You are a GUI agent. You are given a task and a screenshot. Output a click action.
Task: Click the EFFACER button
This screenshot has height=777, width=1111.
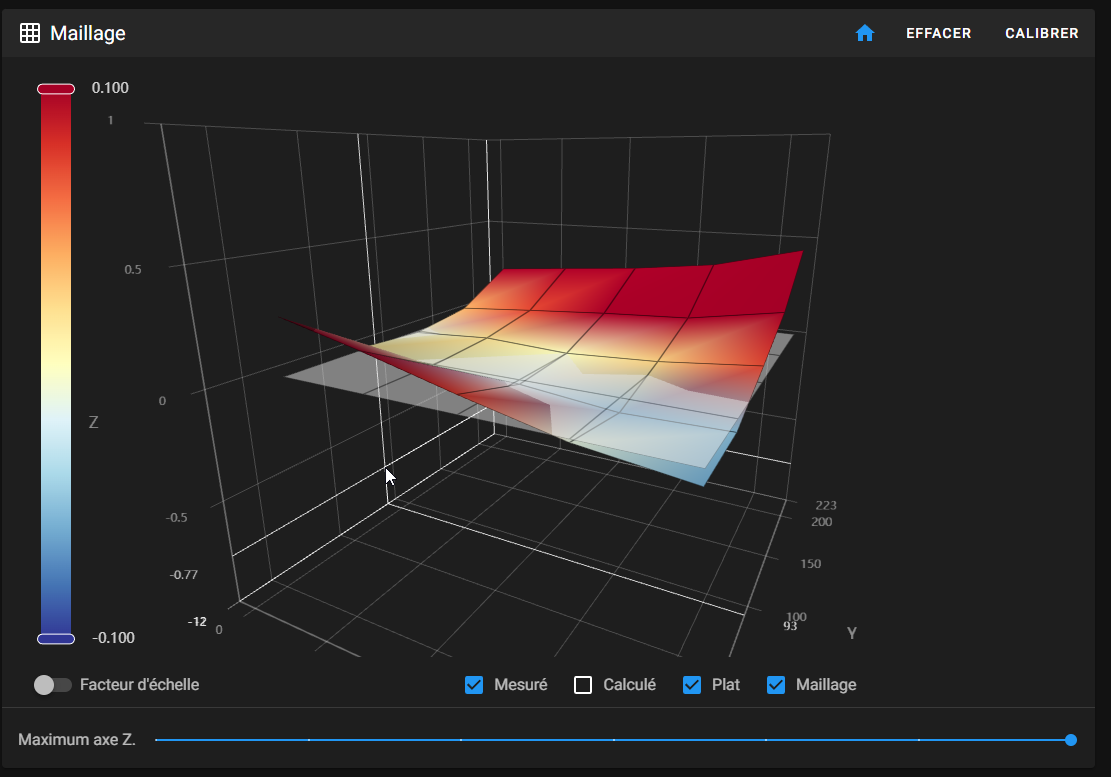pyautogui.click(x=938, y=33)
